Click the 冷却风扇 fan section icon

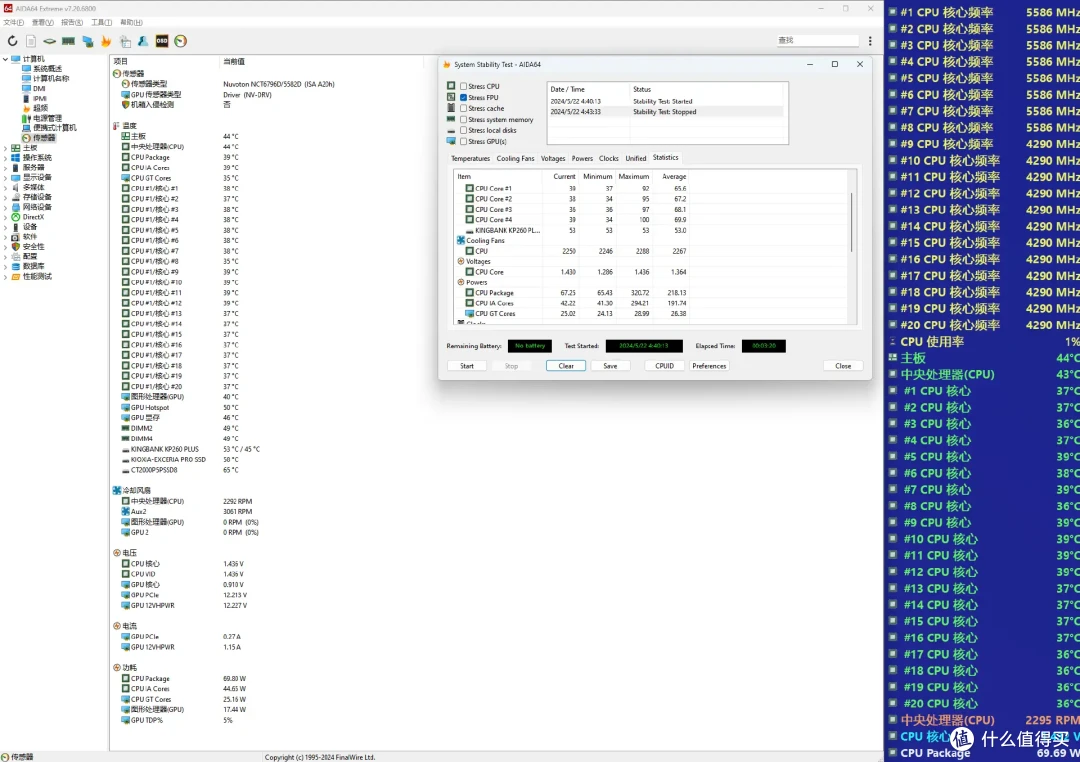pos(116,491)
